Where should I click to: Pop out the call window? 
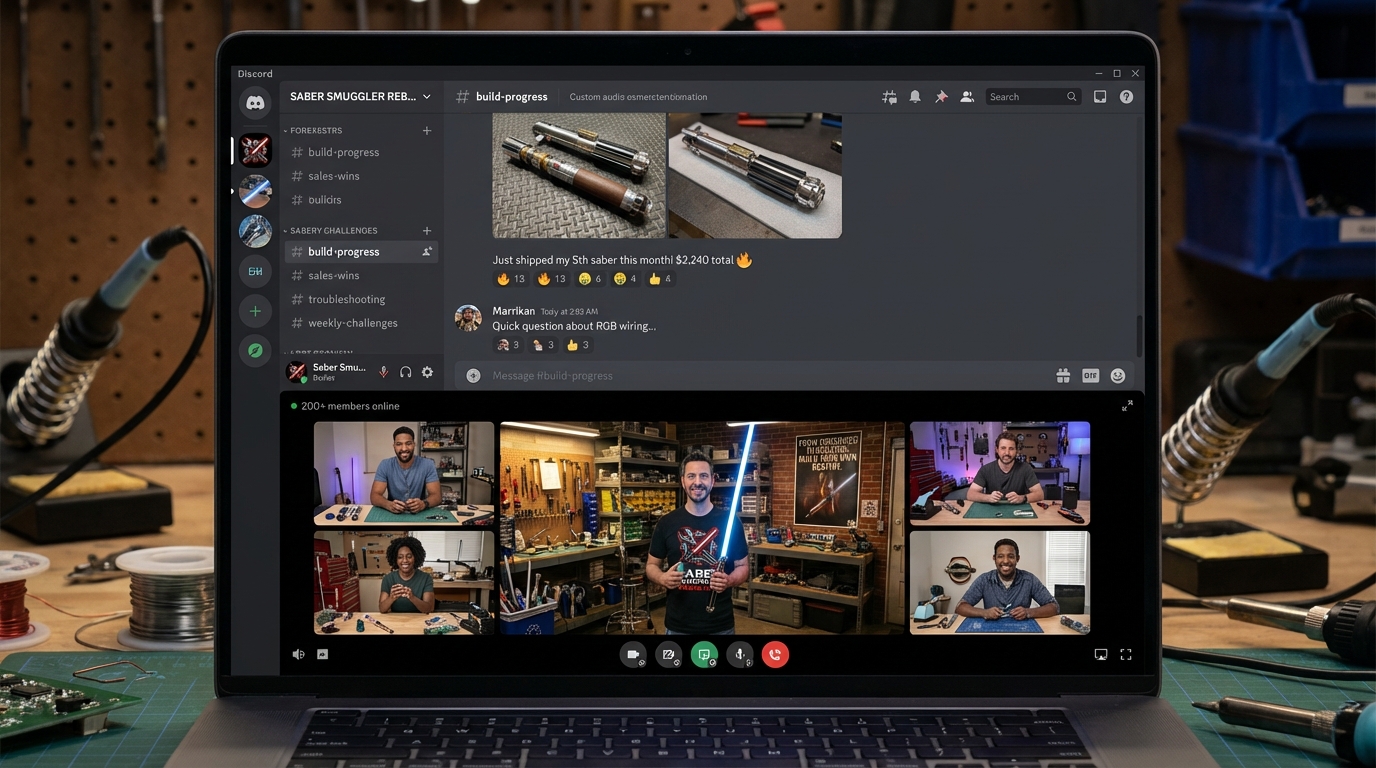[x=1101, y=654]
